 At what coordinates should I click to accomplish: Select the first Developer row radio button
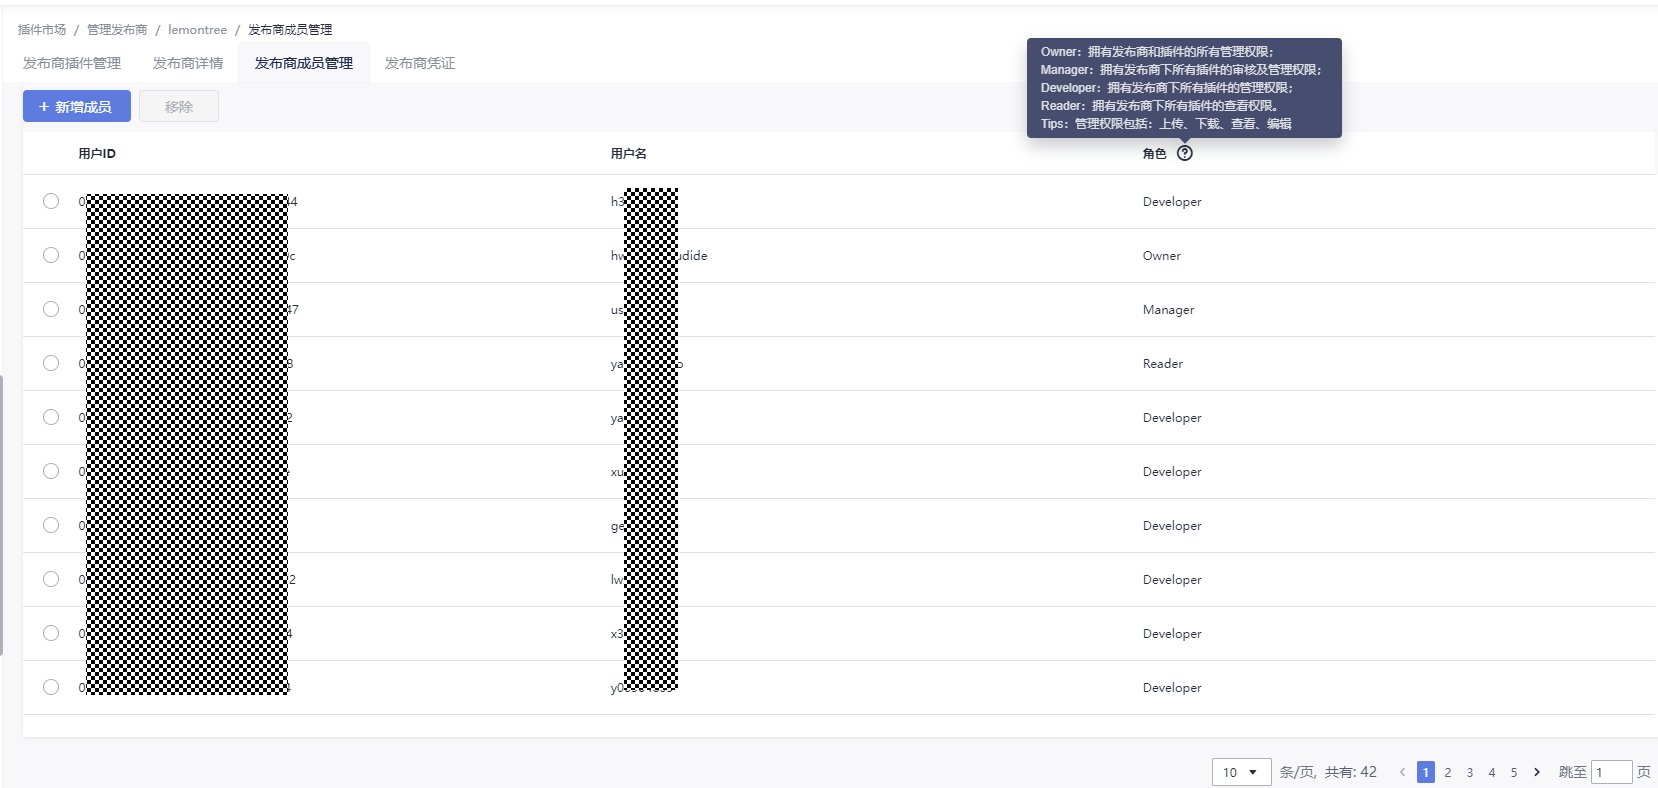tap(51, 201)
